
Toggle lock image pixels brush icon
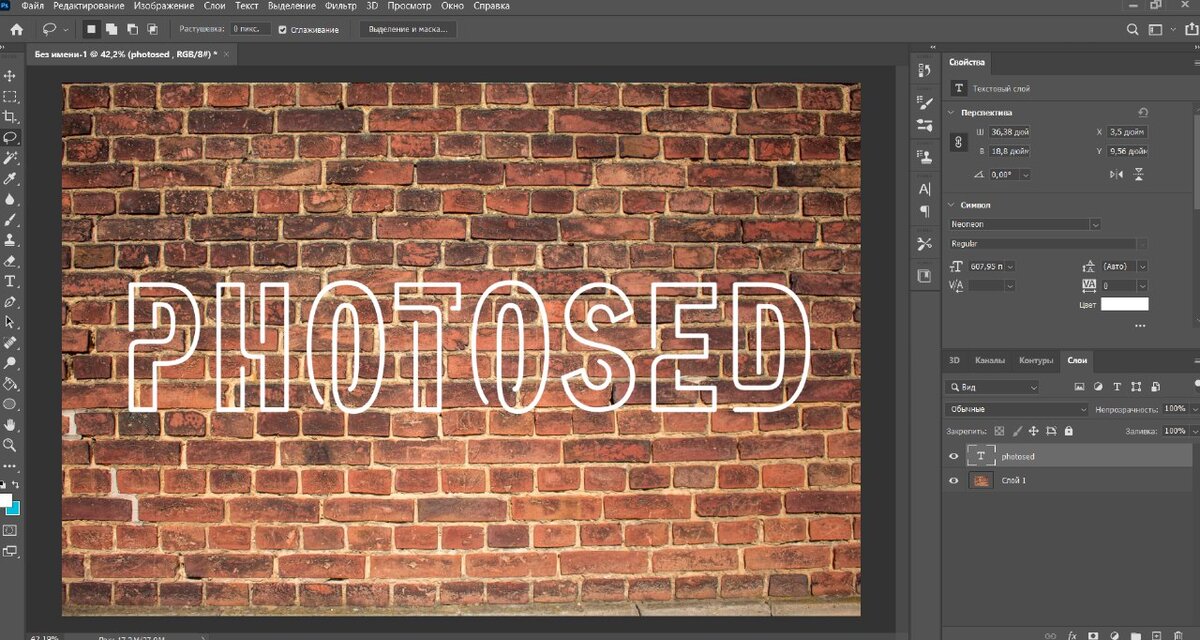click(x=1017, y=431)
